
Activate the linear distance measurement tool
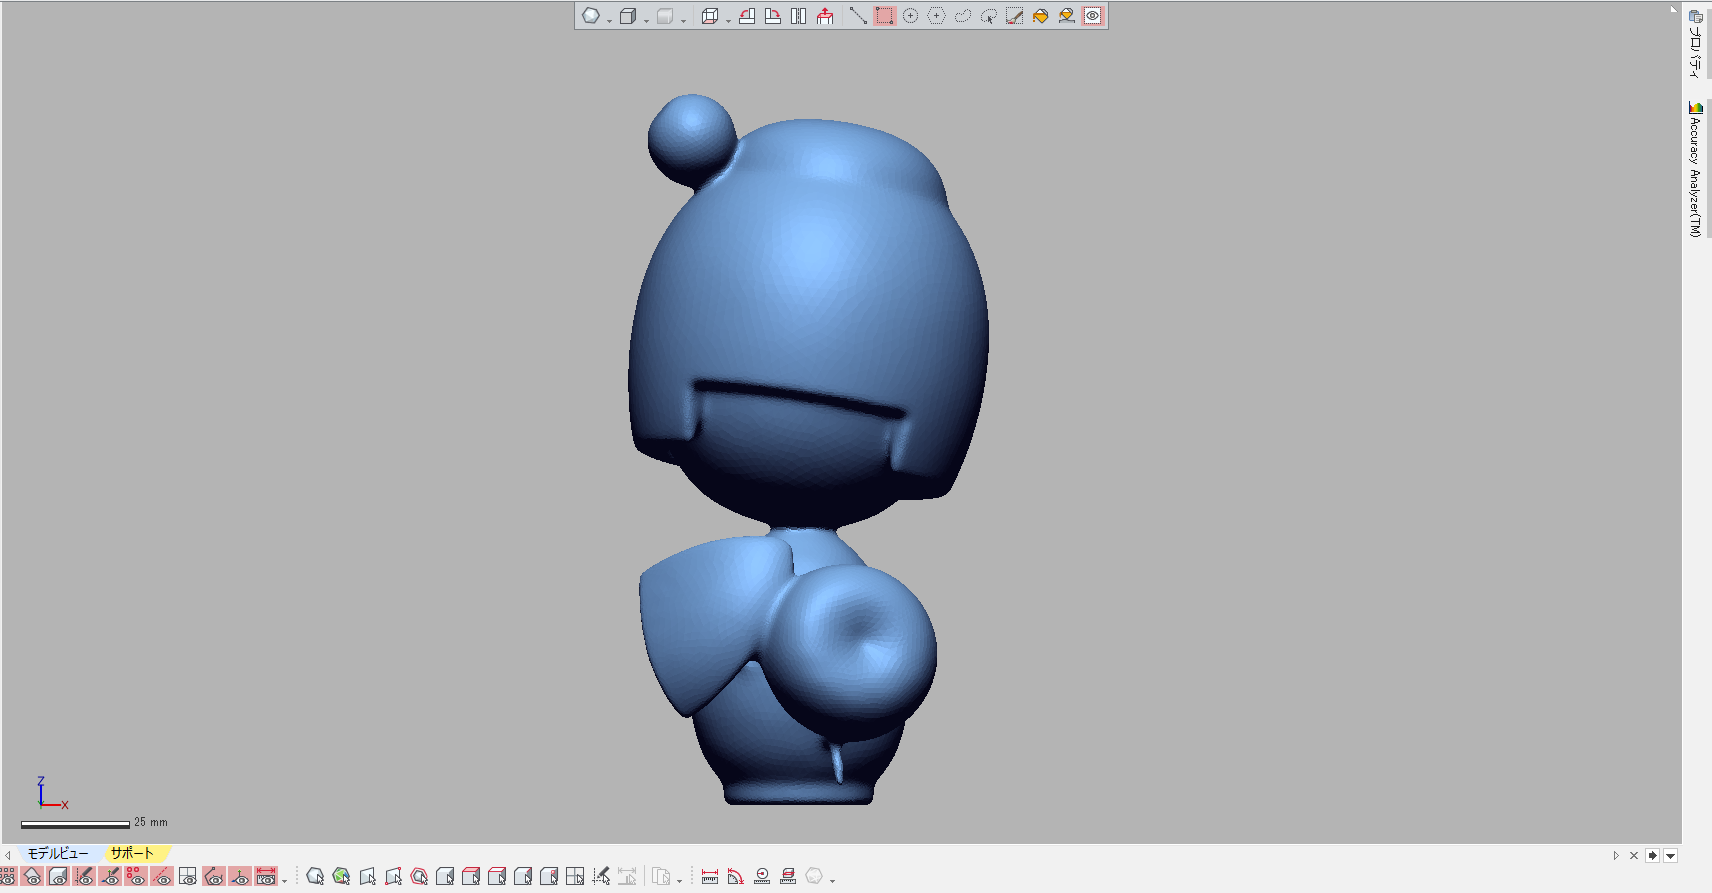coord(710,877)
